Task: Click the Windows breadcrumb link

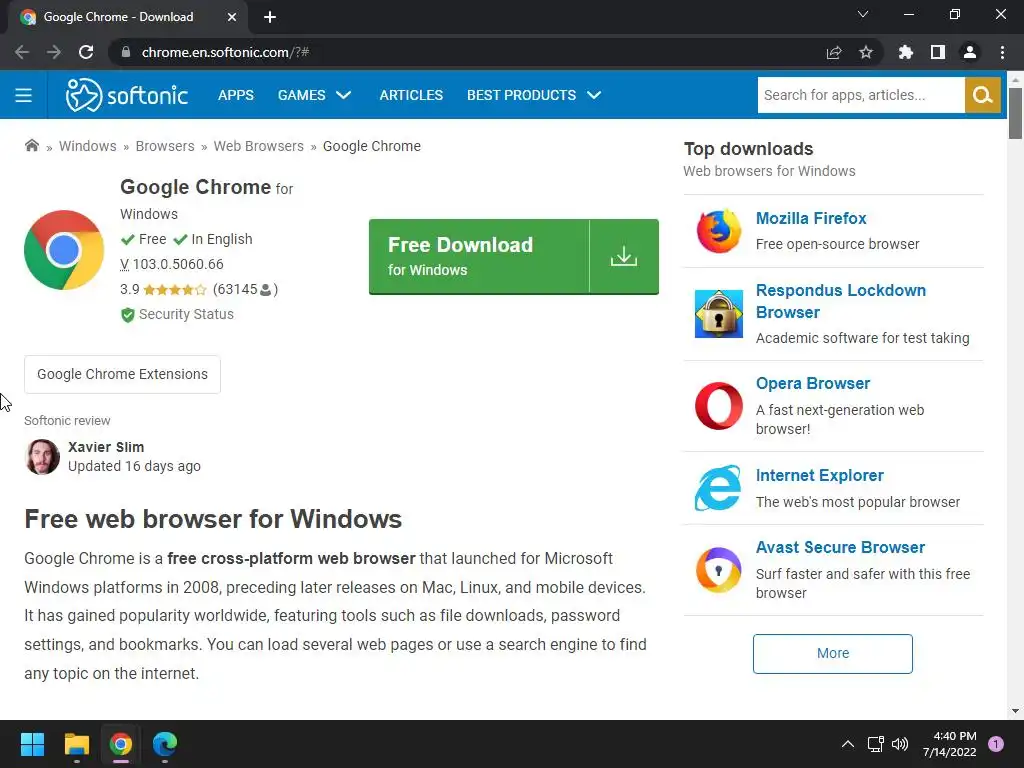Action: click(88, 146)
